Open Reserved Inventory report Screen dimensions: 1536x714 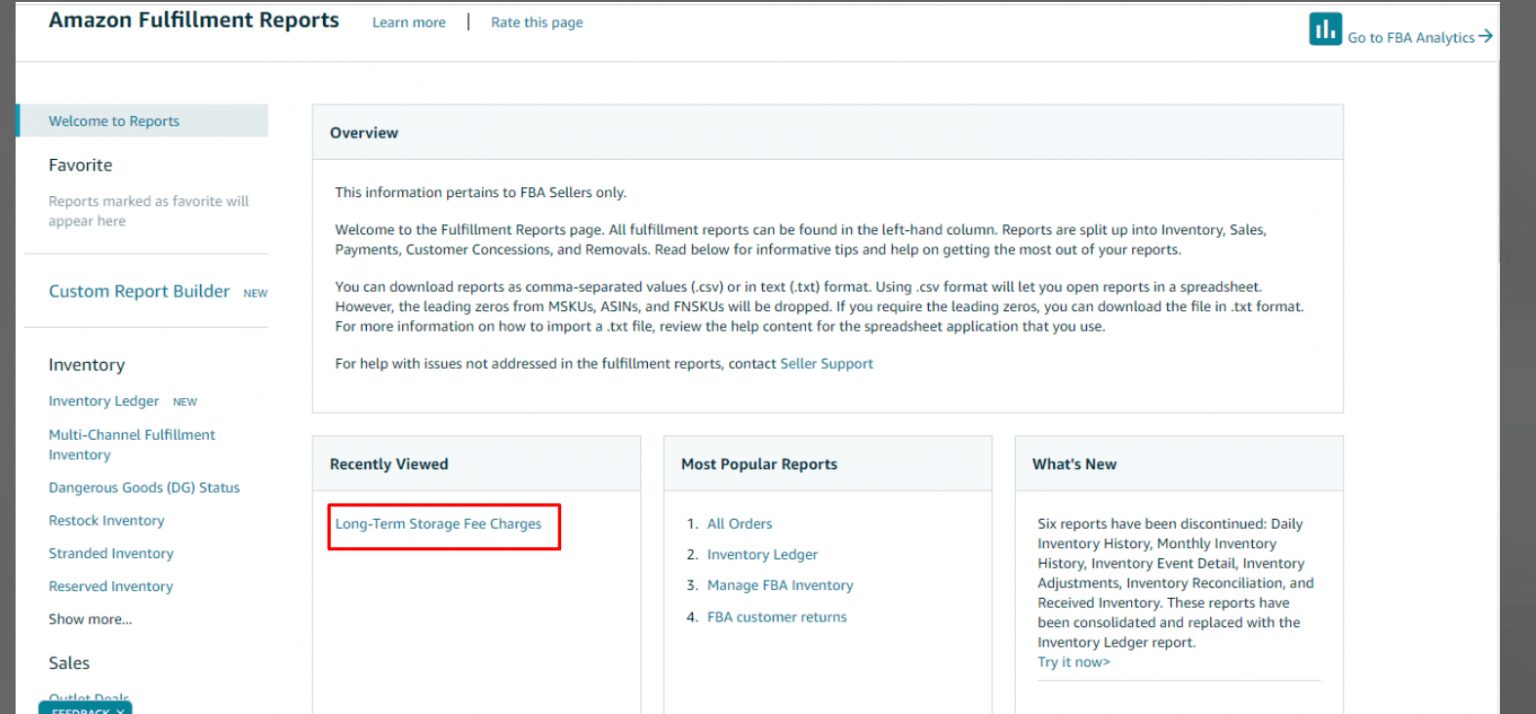pyautogui.click(x=111, y=586)
